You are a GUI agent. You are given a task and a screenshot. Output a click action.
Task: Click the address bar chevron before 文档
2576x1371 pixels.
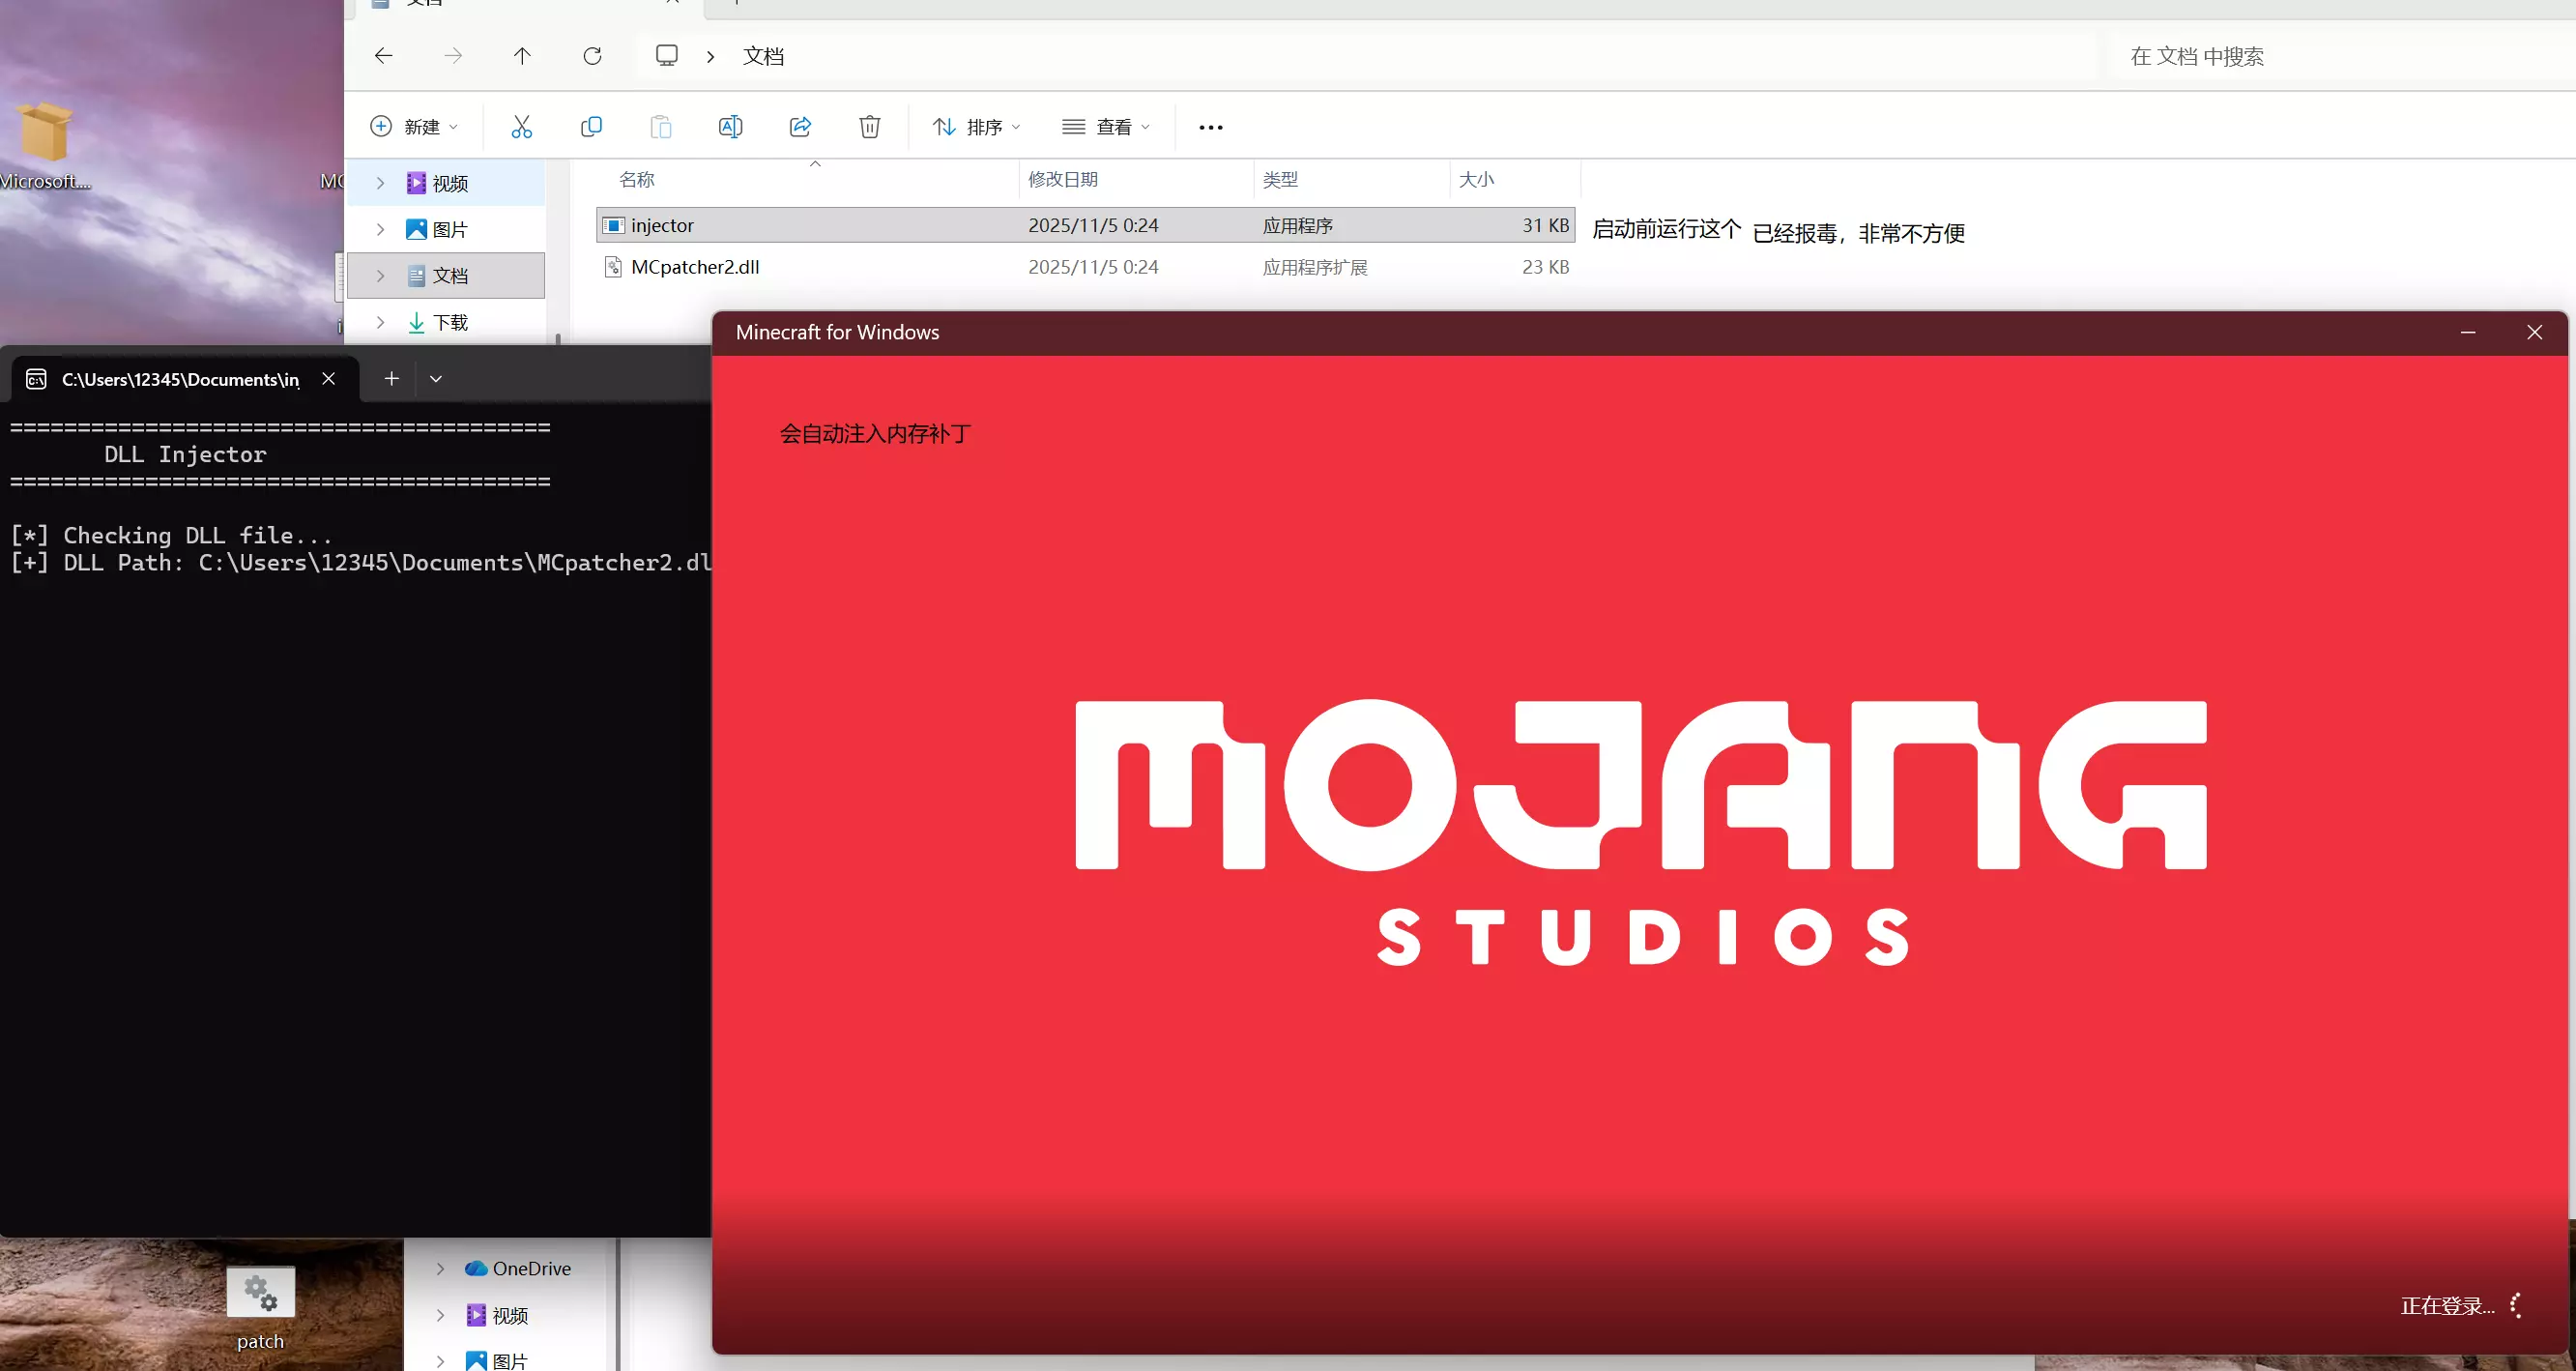tap(710, 56)
